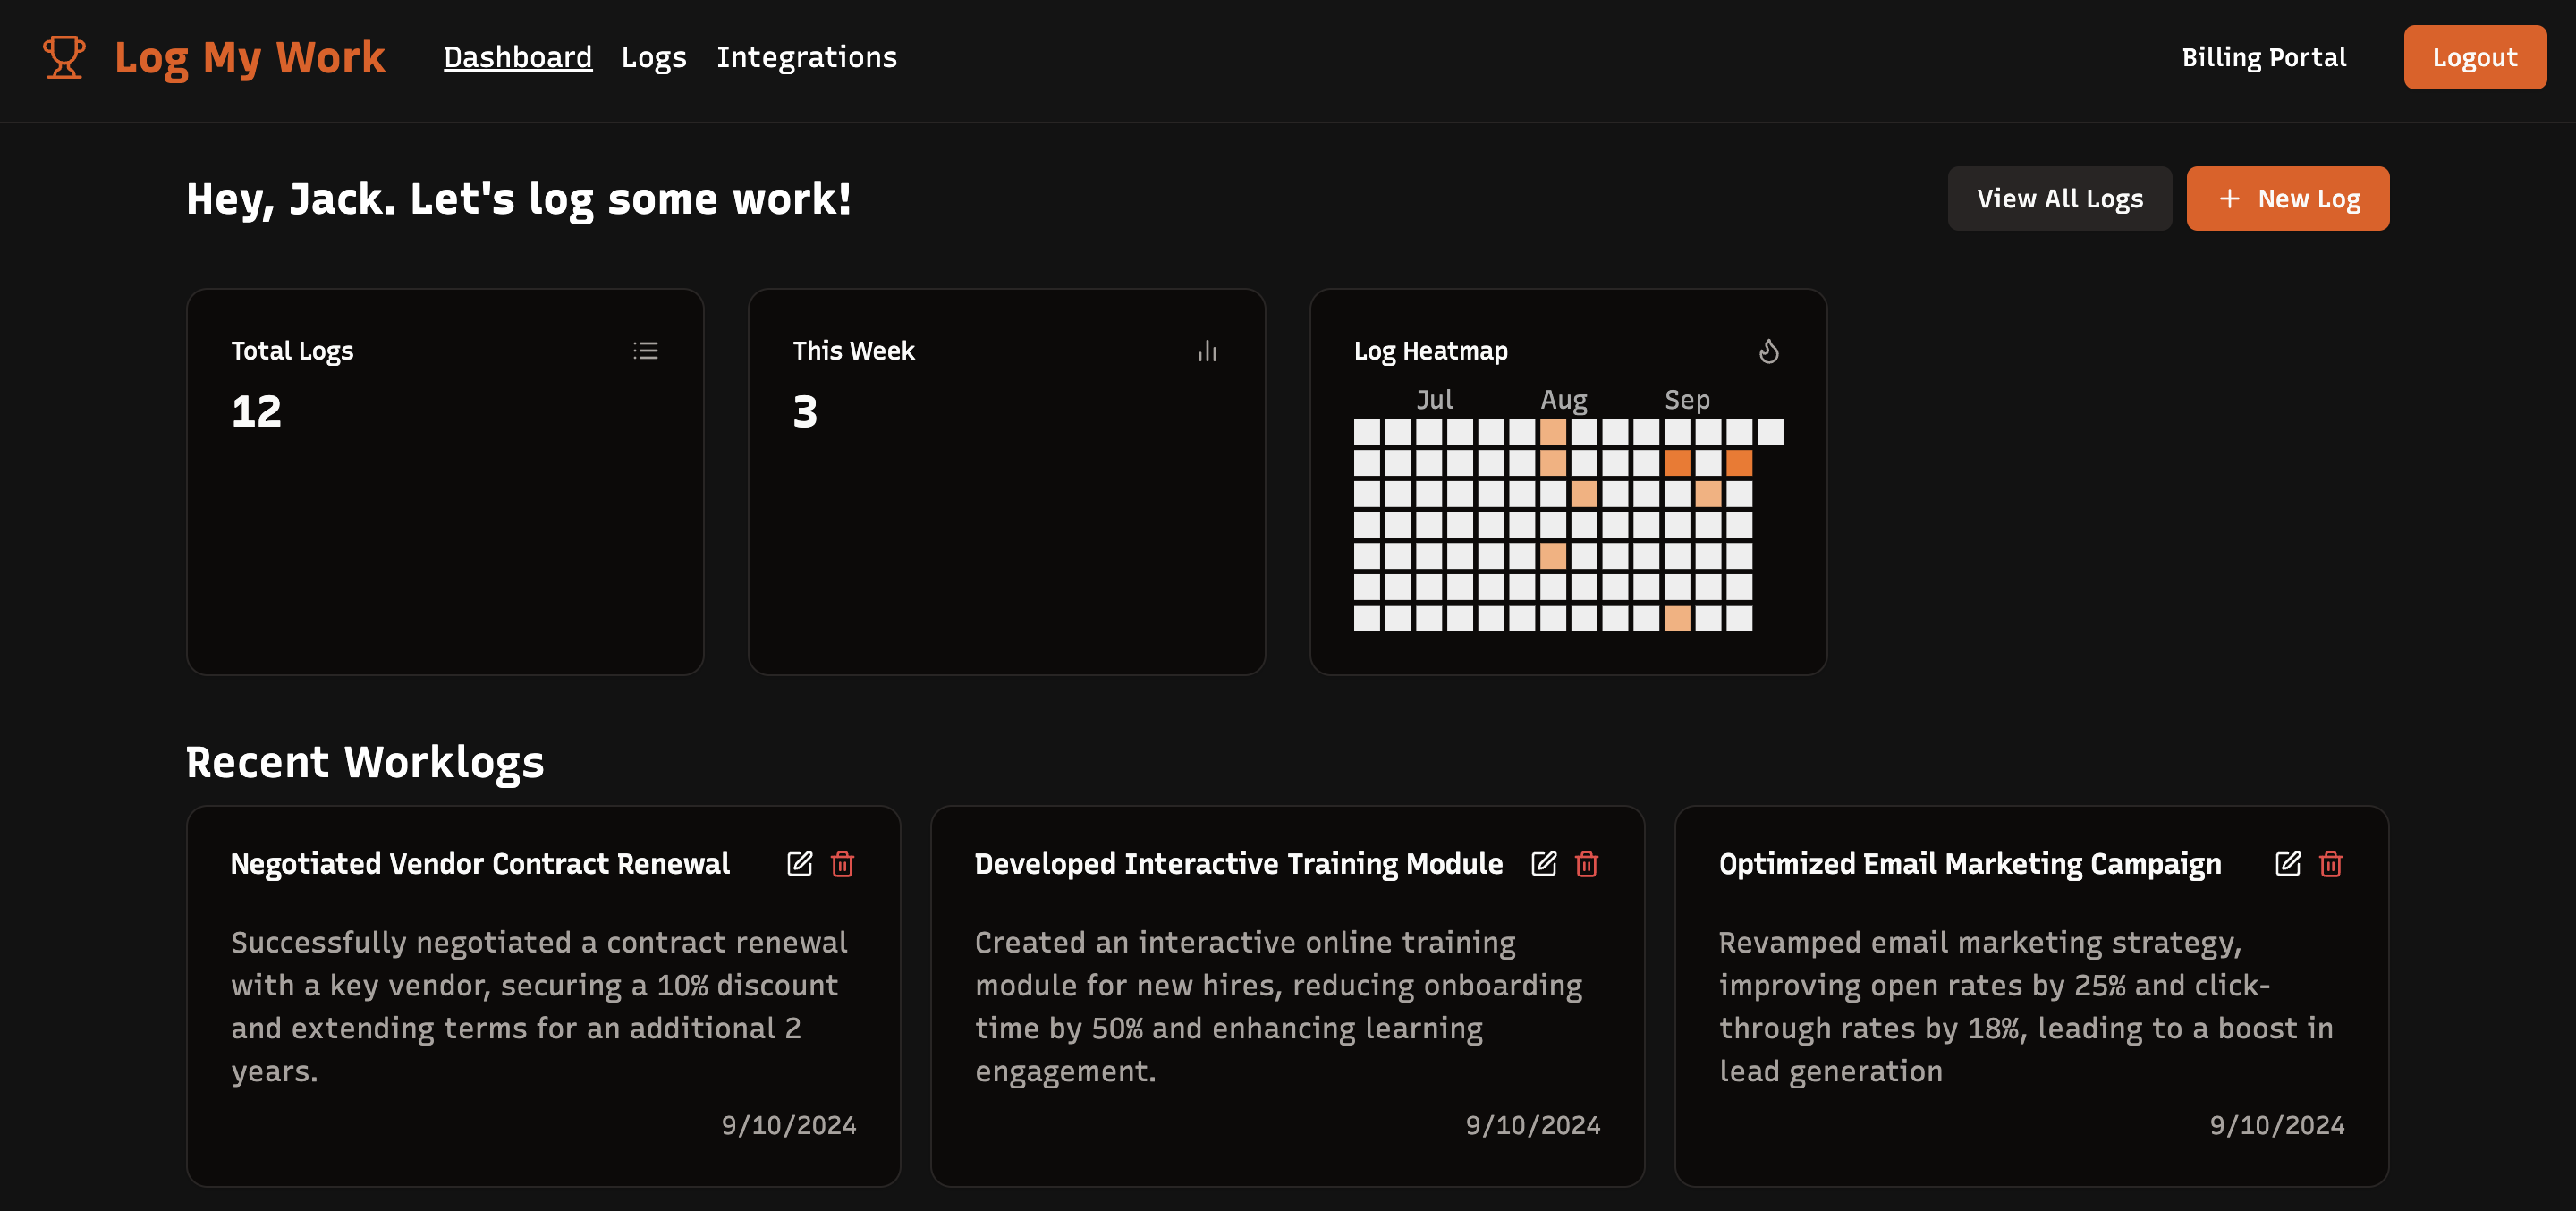Screen dimensions: 2576x1211
Task: Click the trophy logo icon
Action: [64, 57]
